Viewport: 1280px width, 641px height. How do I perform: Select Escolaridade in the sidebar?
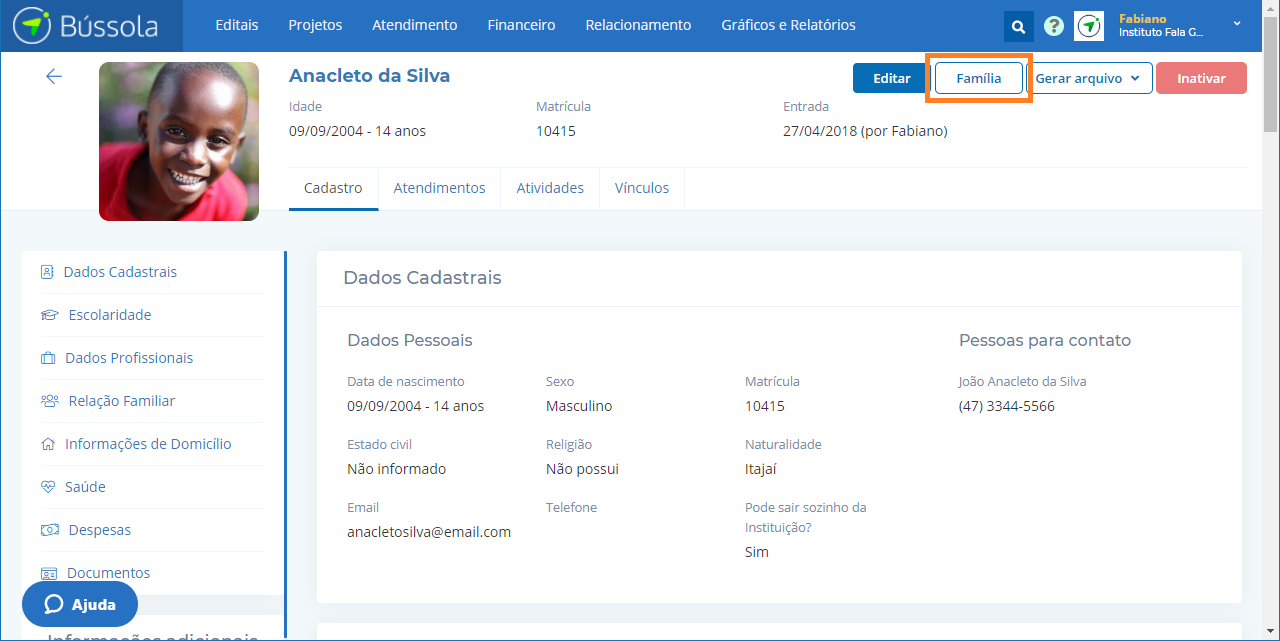110,315
